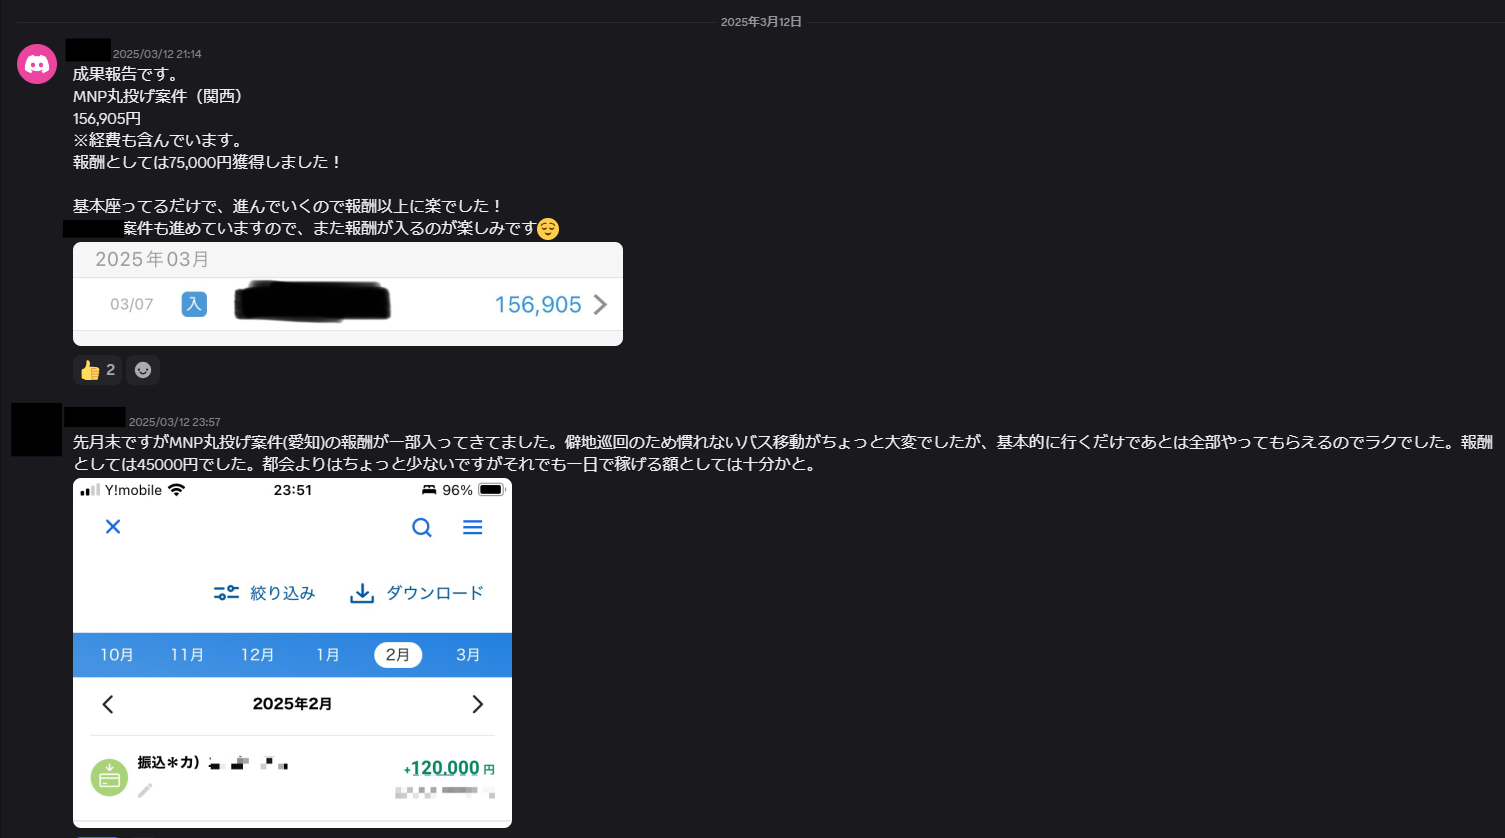Select the 1月 month tab
The image size is (1505, 838).
tap(328, 655)
